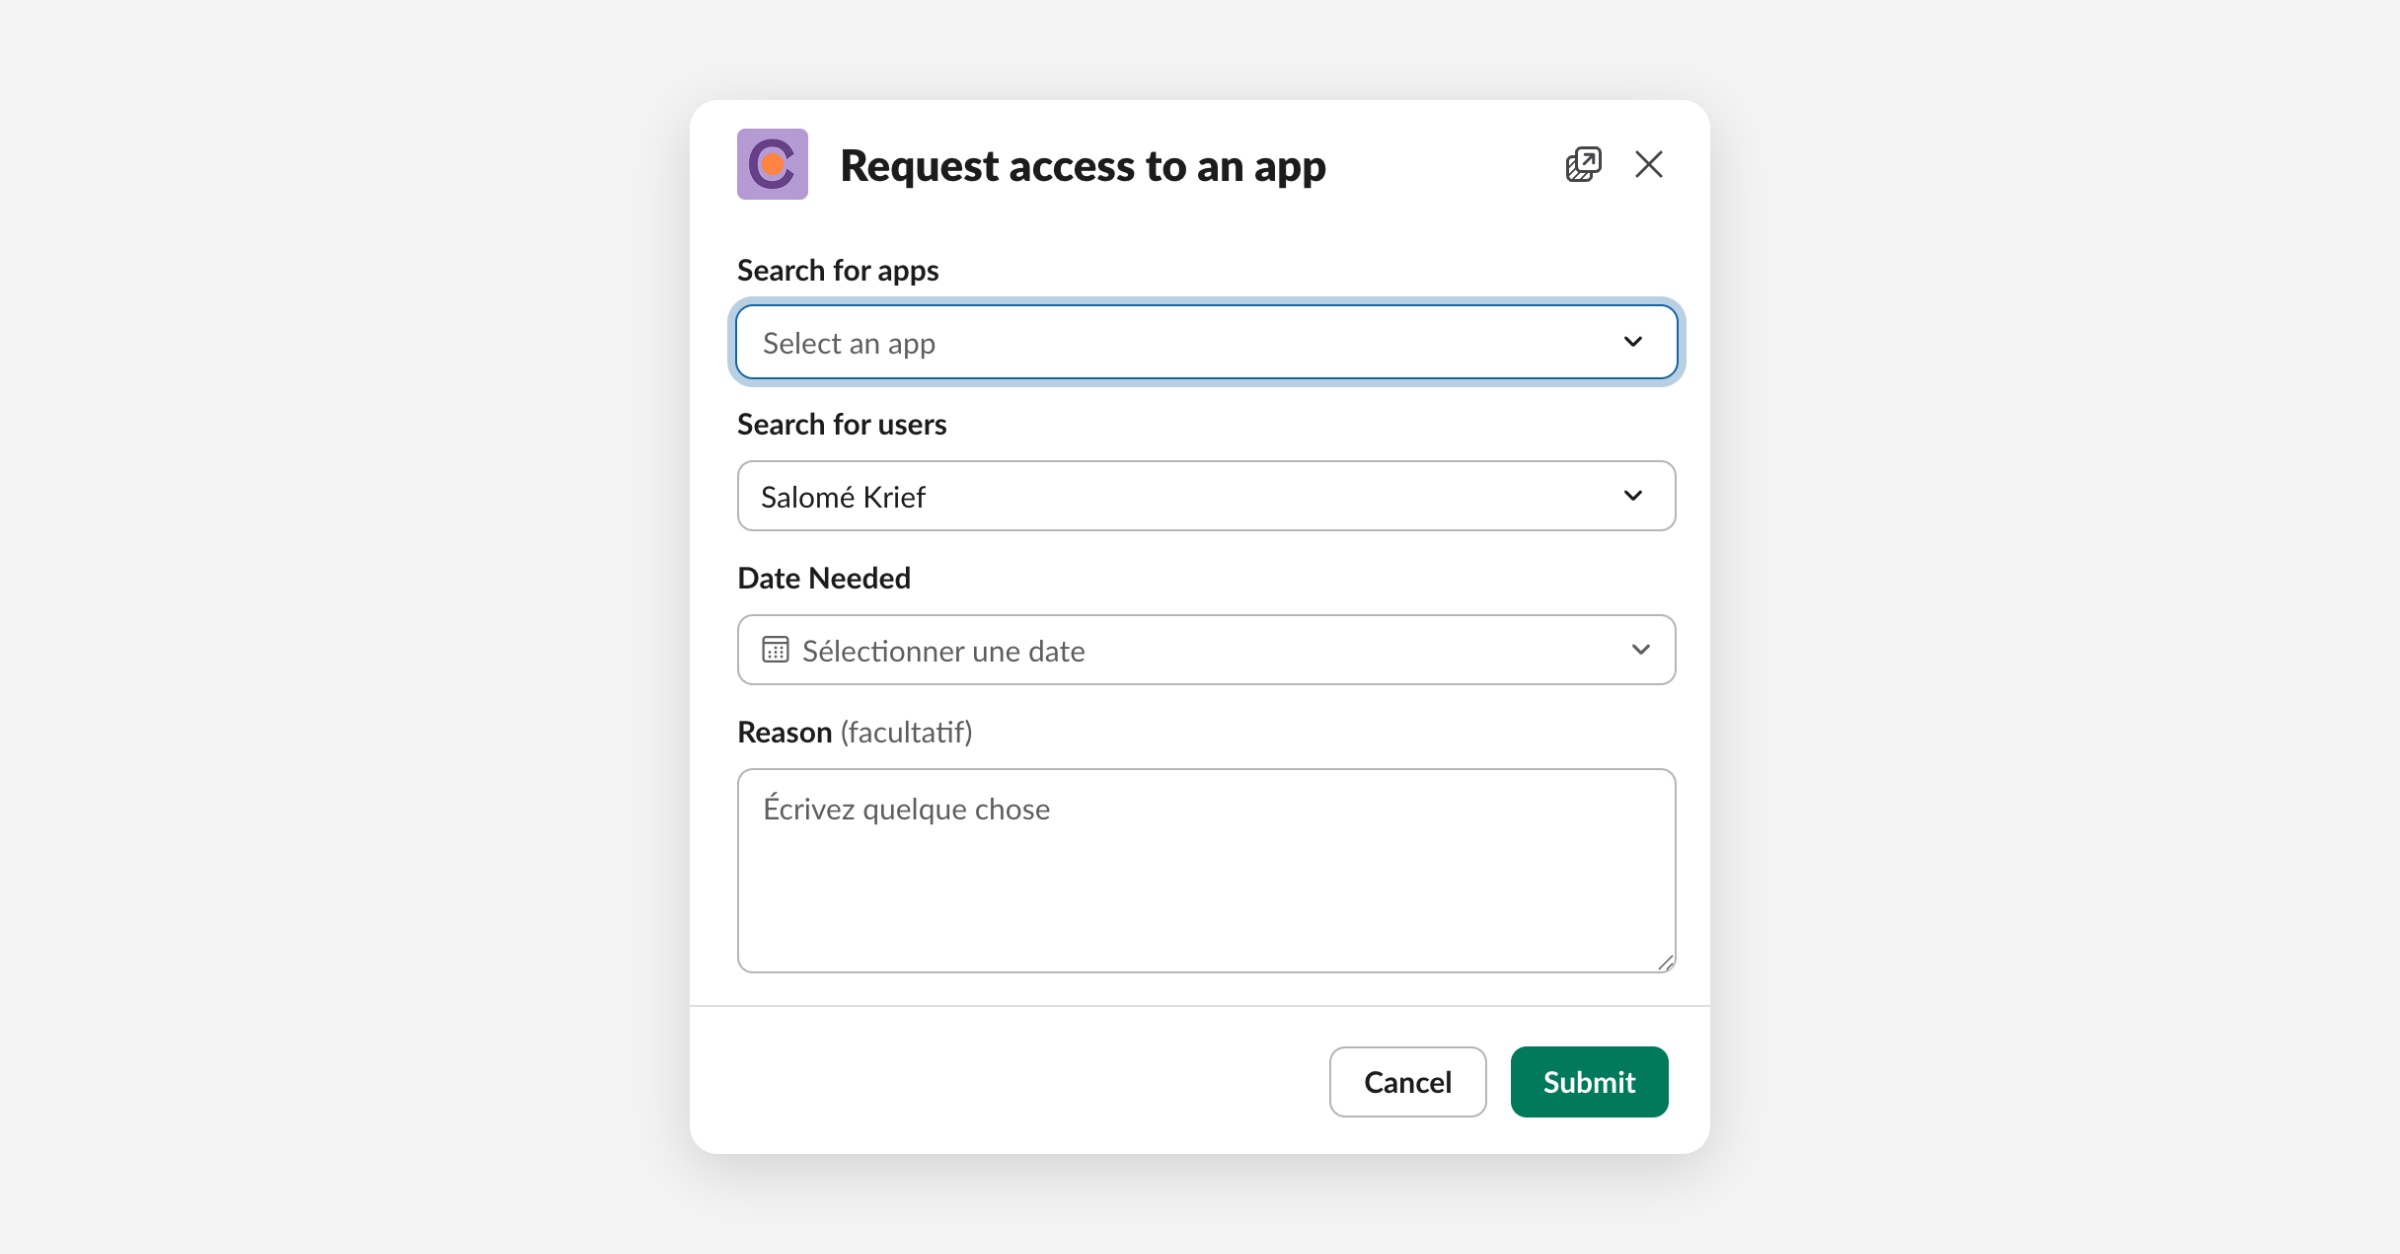The width and height of the screenshot is (2400, 1254).
Task: Open modal in a new window icon
Action: coord(1583,164)
